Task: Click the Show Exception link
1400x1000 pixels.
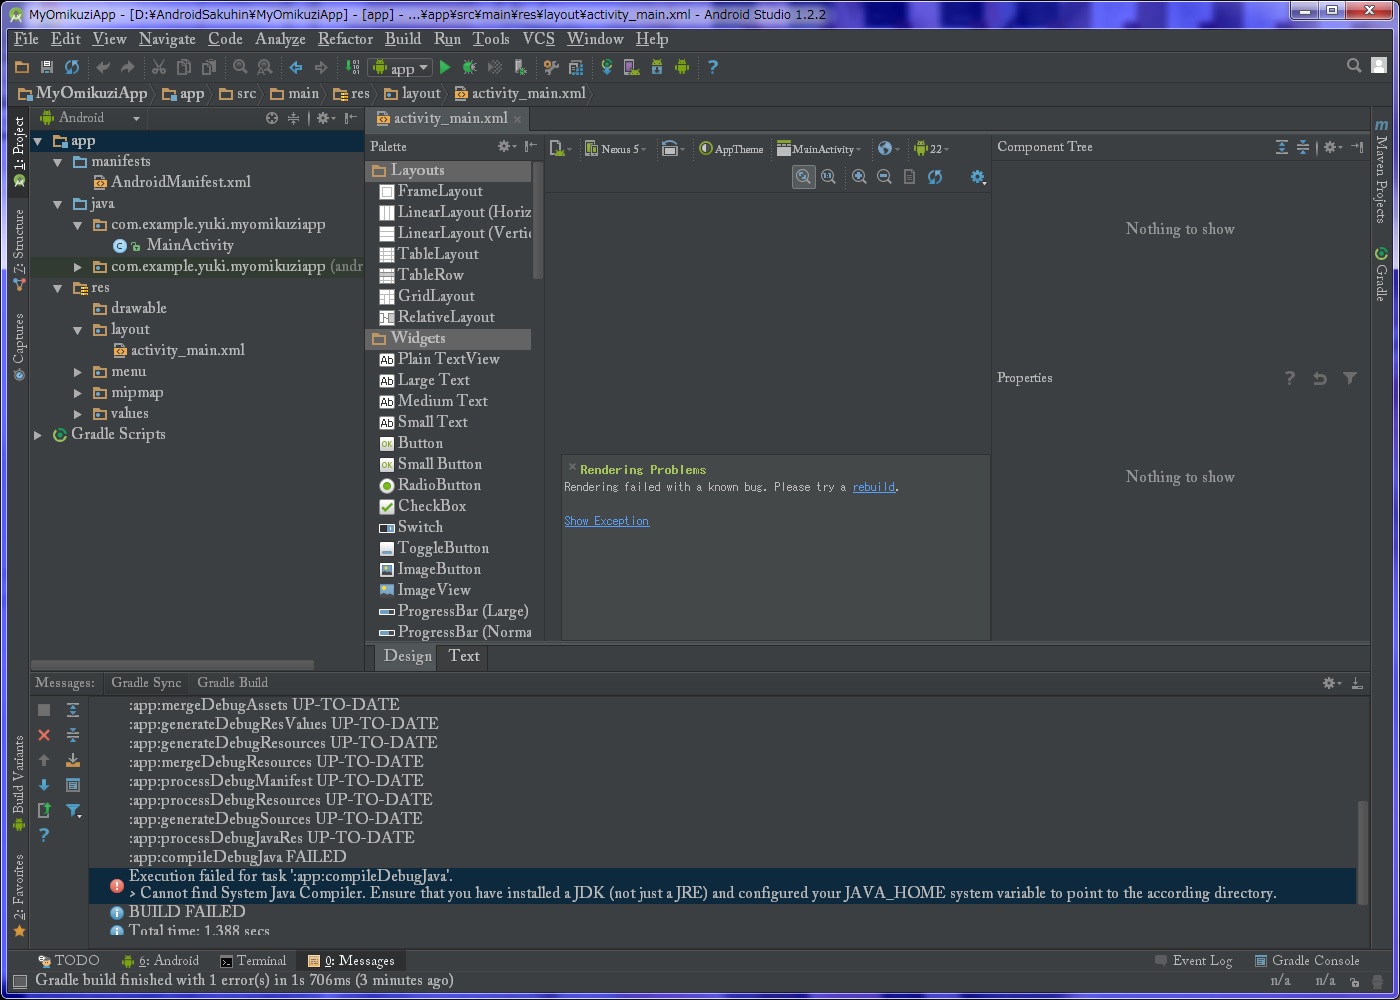Action: [x=606, y=521]
